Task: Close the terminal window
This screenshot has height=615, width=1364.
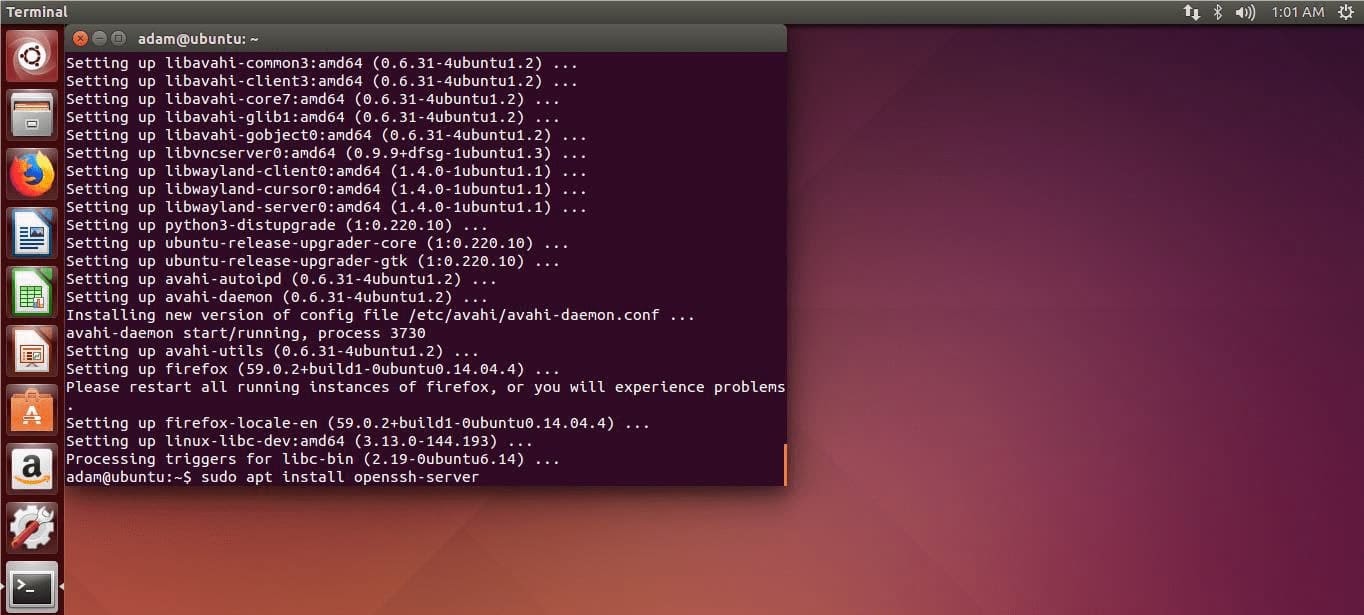Action: click(81, 38)
